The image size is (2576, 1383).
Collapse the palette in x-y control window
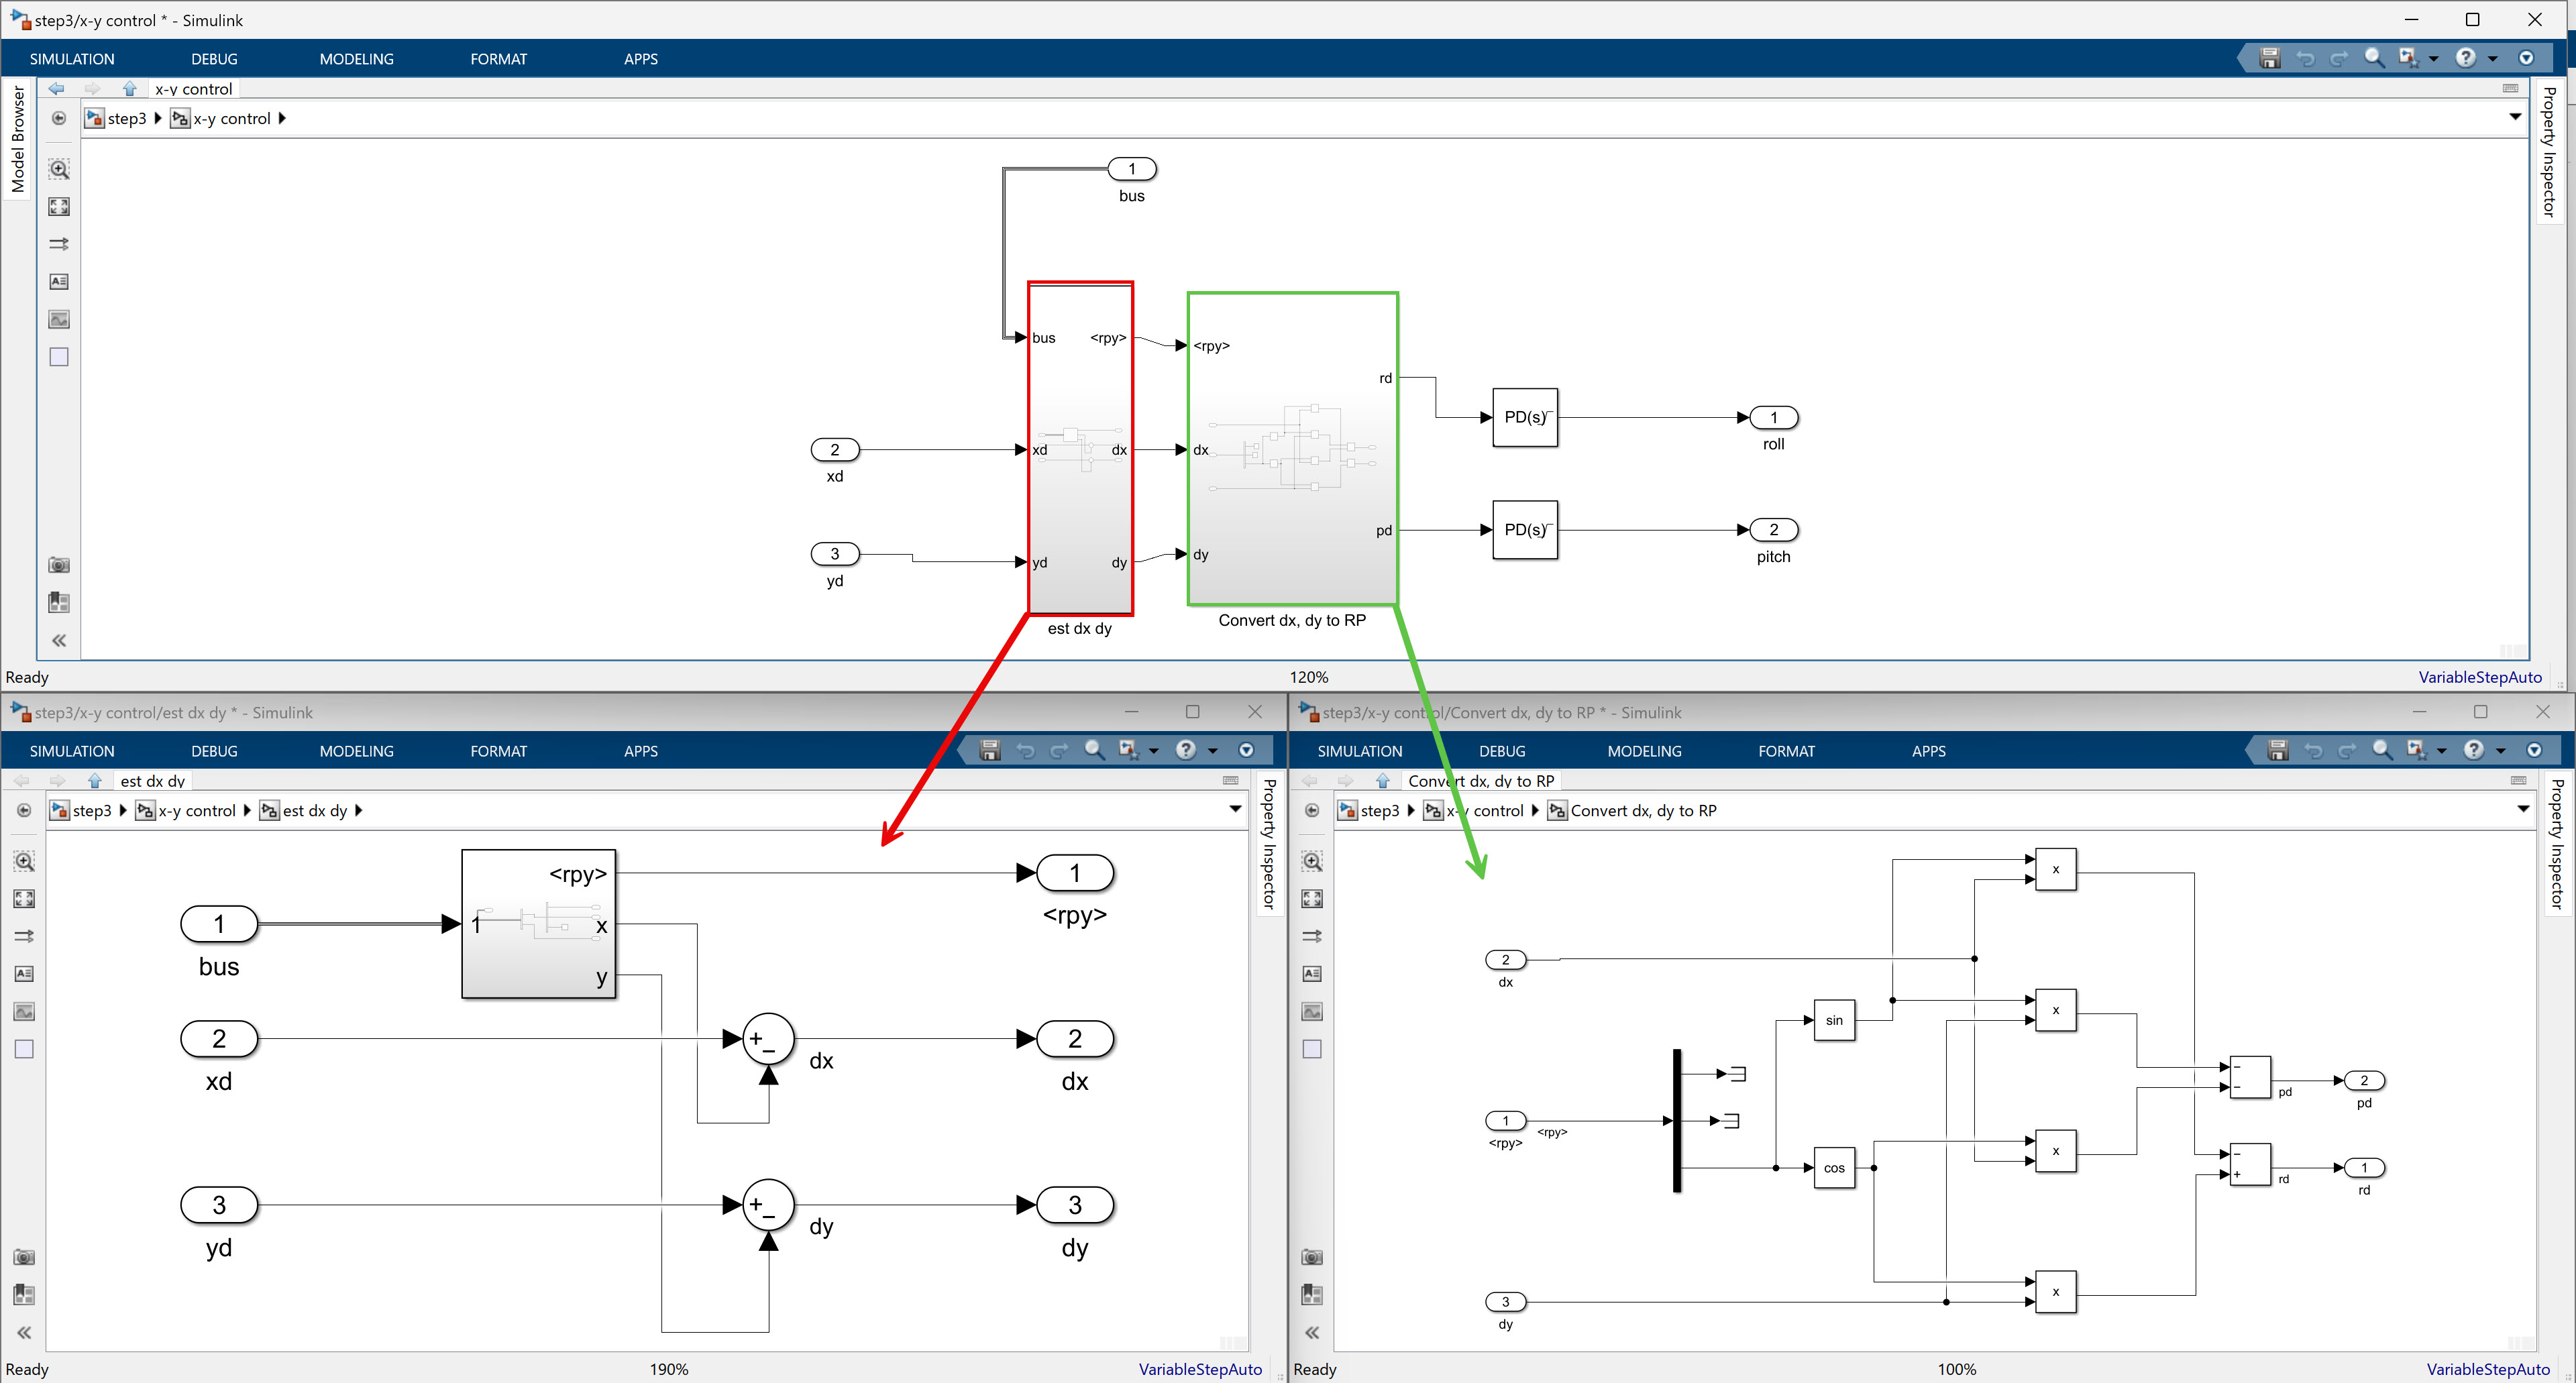[59, 641]
